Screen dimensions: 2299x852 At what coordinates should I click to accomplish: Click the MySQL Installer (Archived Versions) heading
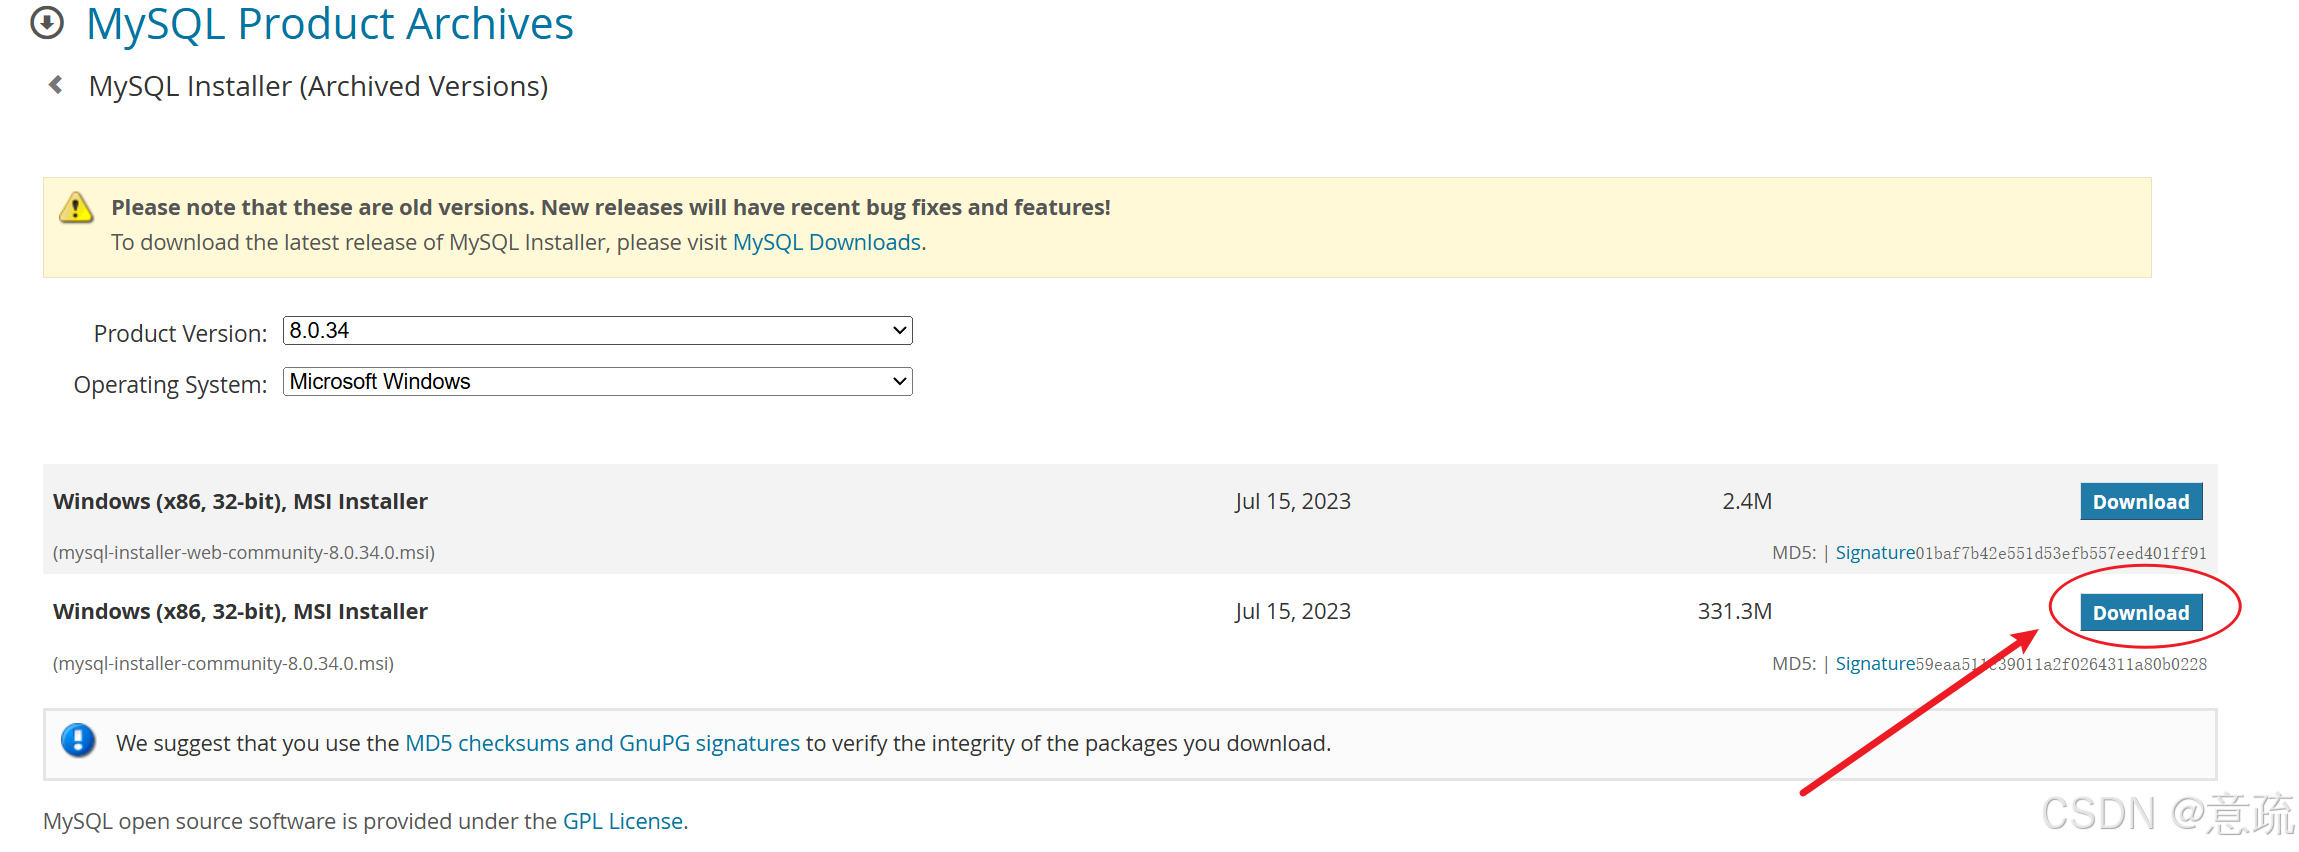pyautogui.click(x=318, y=87)
